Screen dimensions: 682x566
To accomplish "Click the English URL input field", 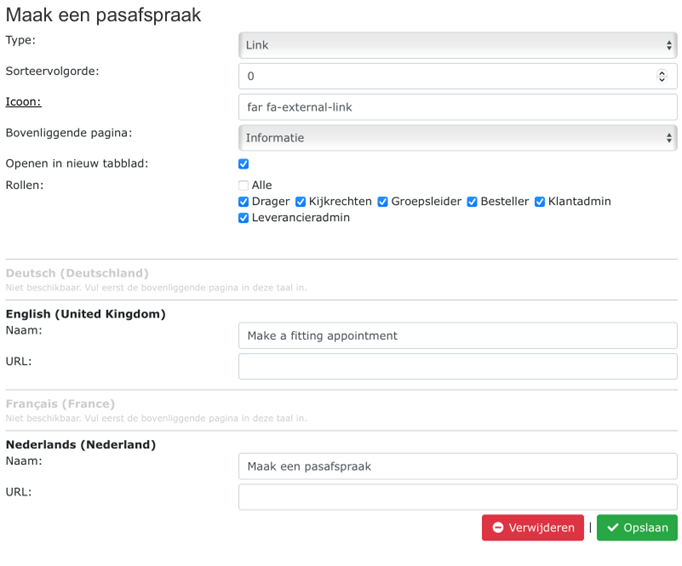I will coord(457,366).
